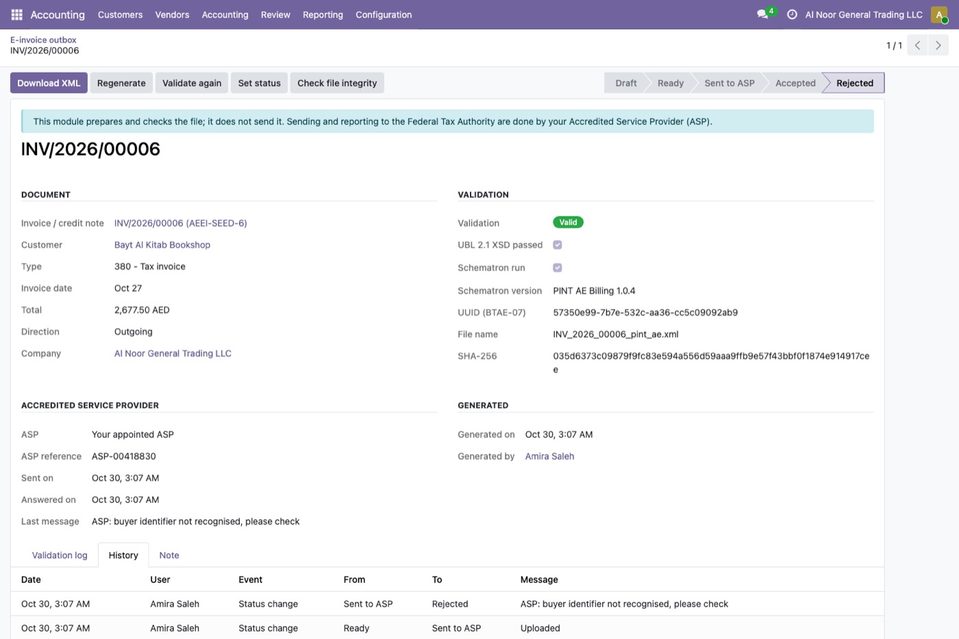Click the Download XML button
The width and height of the screenshot is (959, 639).
pyautogui.click(x=48, y=83)
